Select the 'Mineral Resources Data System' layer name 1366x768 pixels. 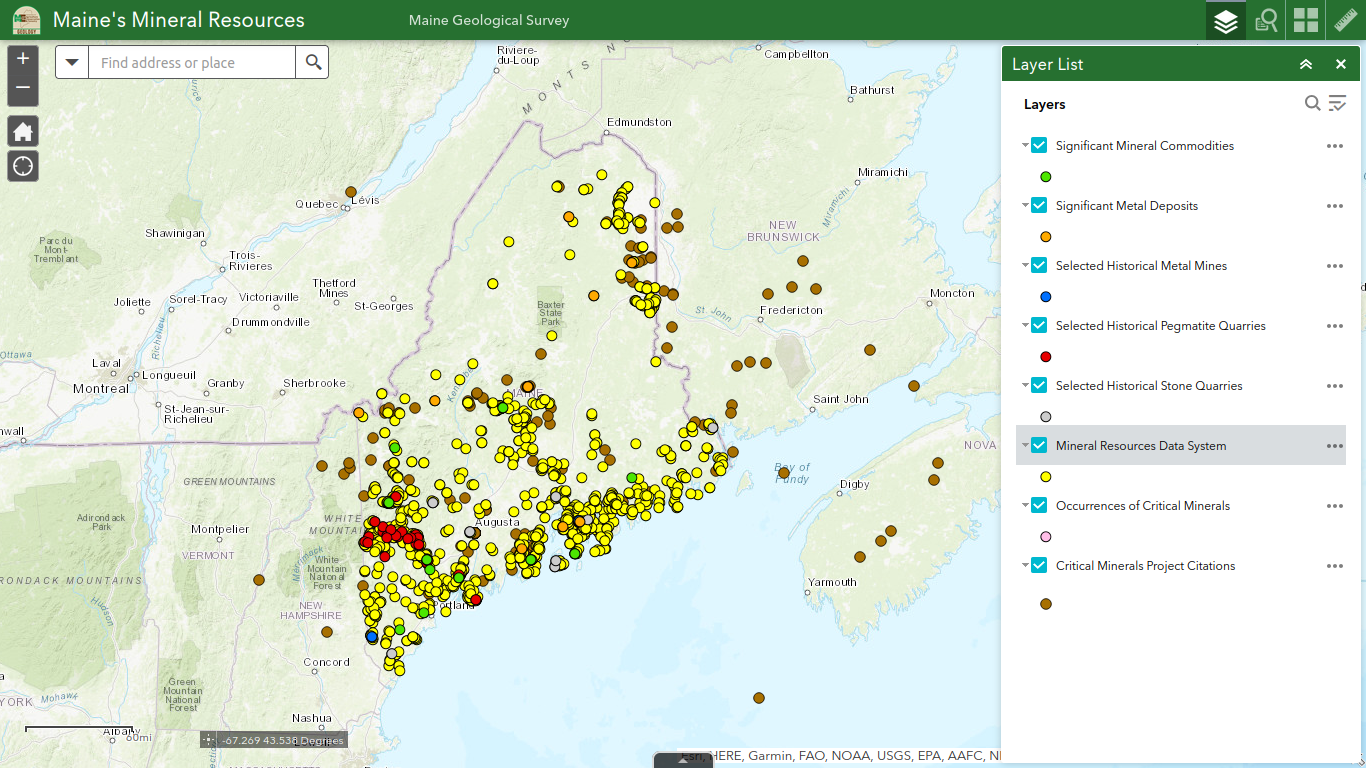(x=1141, y=446)
